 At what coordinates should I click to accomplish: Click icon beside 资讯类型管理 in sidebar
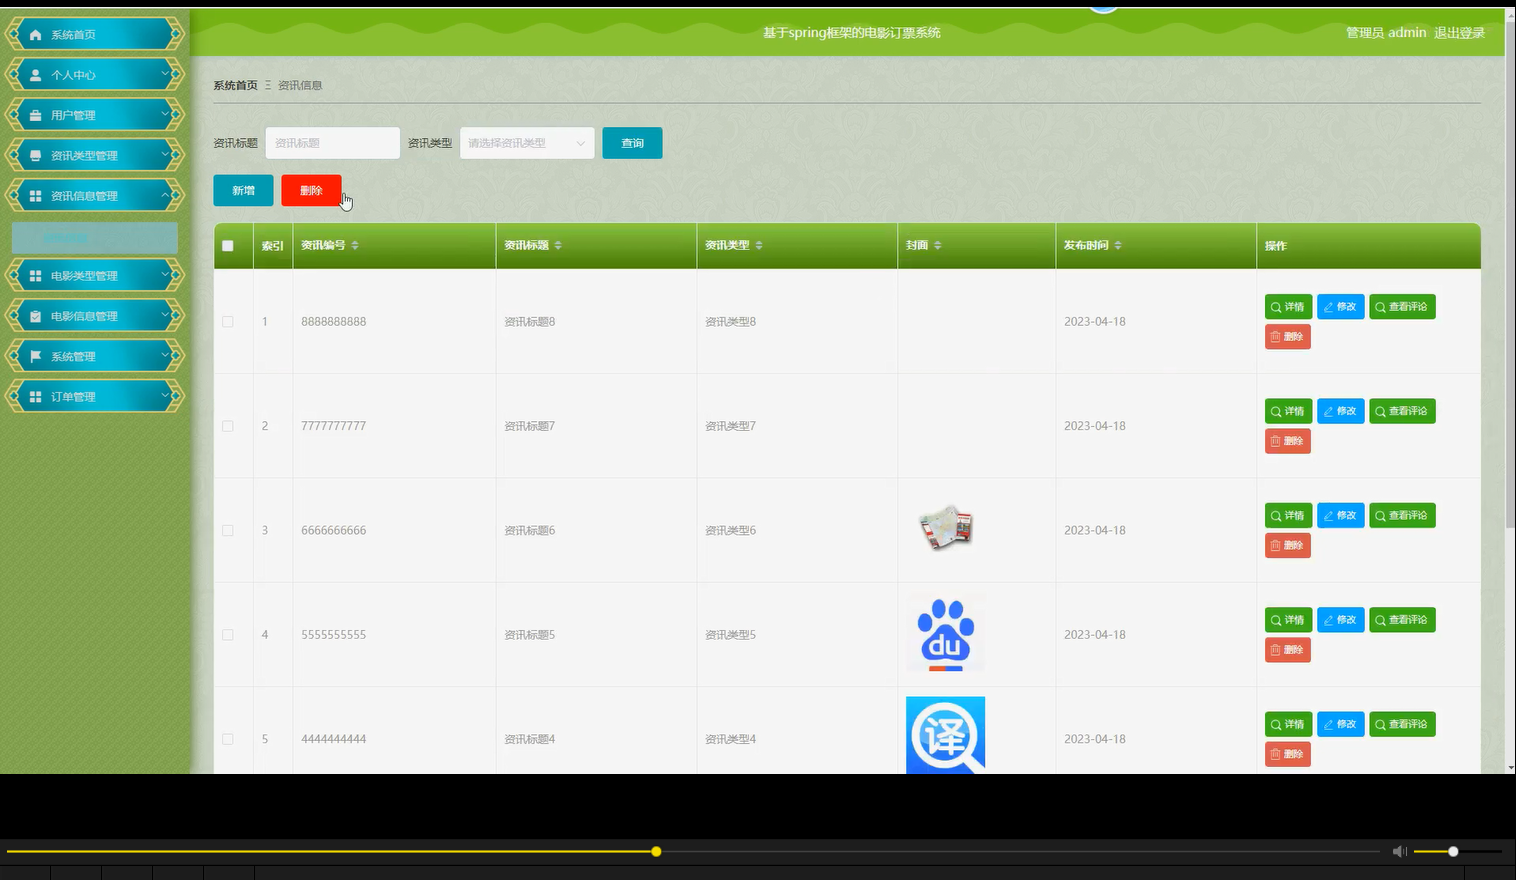point(36,156)
